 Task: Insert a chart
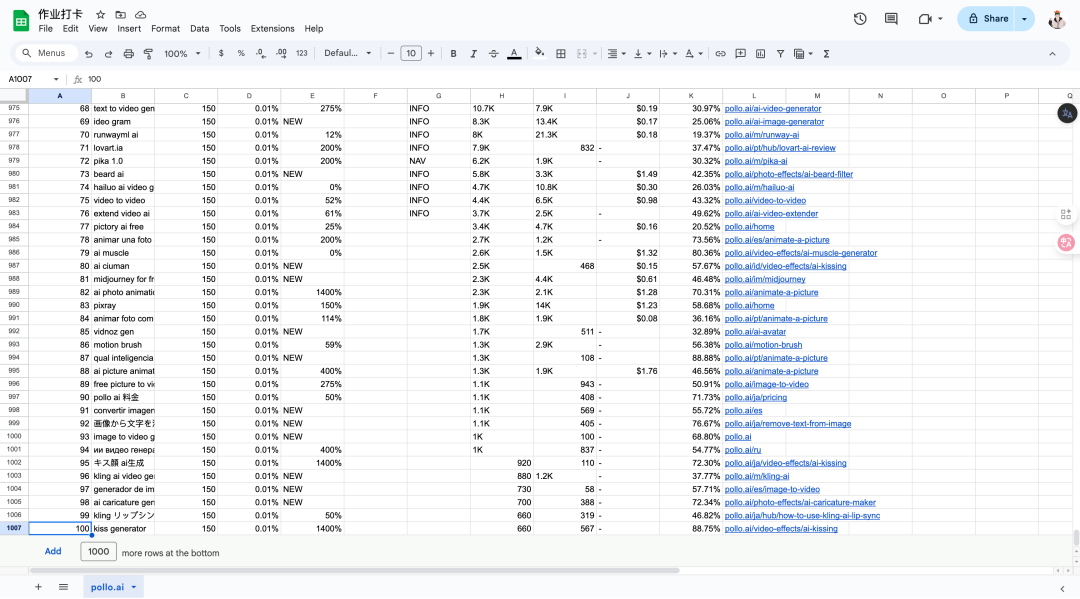pos(760,54)
